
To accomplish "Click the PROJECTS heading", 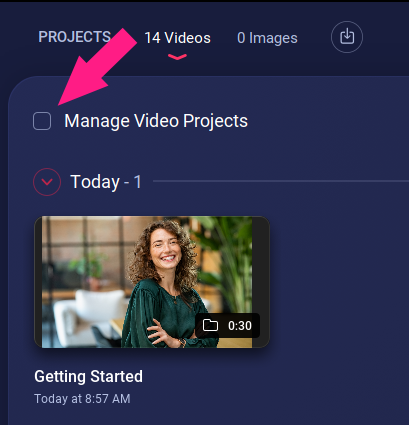I will pos(74,37).
